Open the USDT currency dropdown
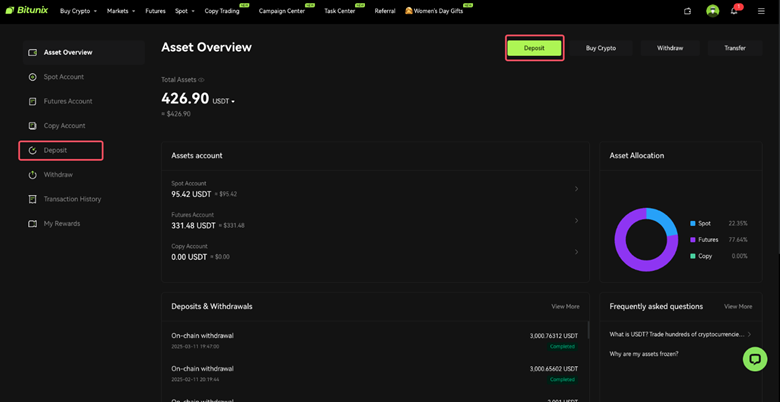This screenshot has height=402, width=780. coord(224,101)
